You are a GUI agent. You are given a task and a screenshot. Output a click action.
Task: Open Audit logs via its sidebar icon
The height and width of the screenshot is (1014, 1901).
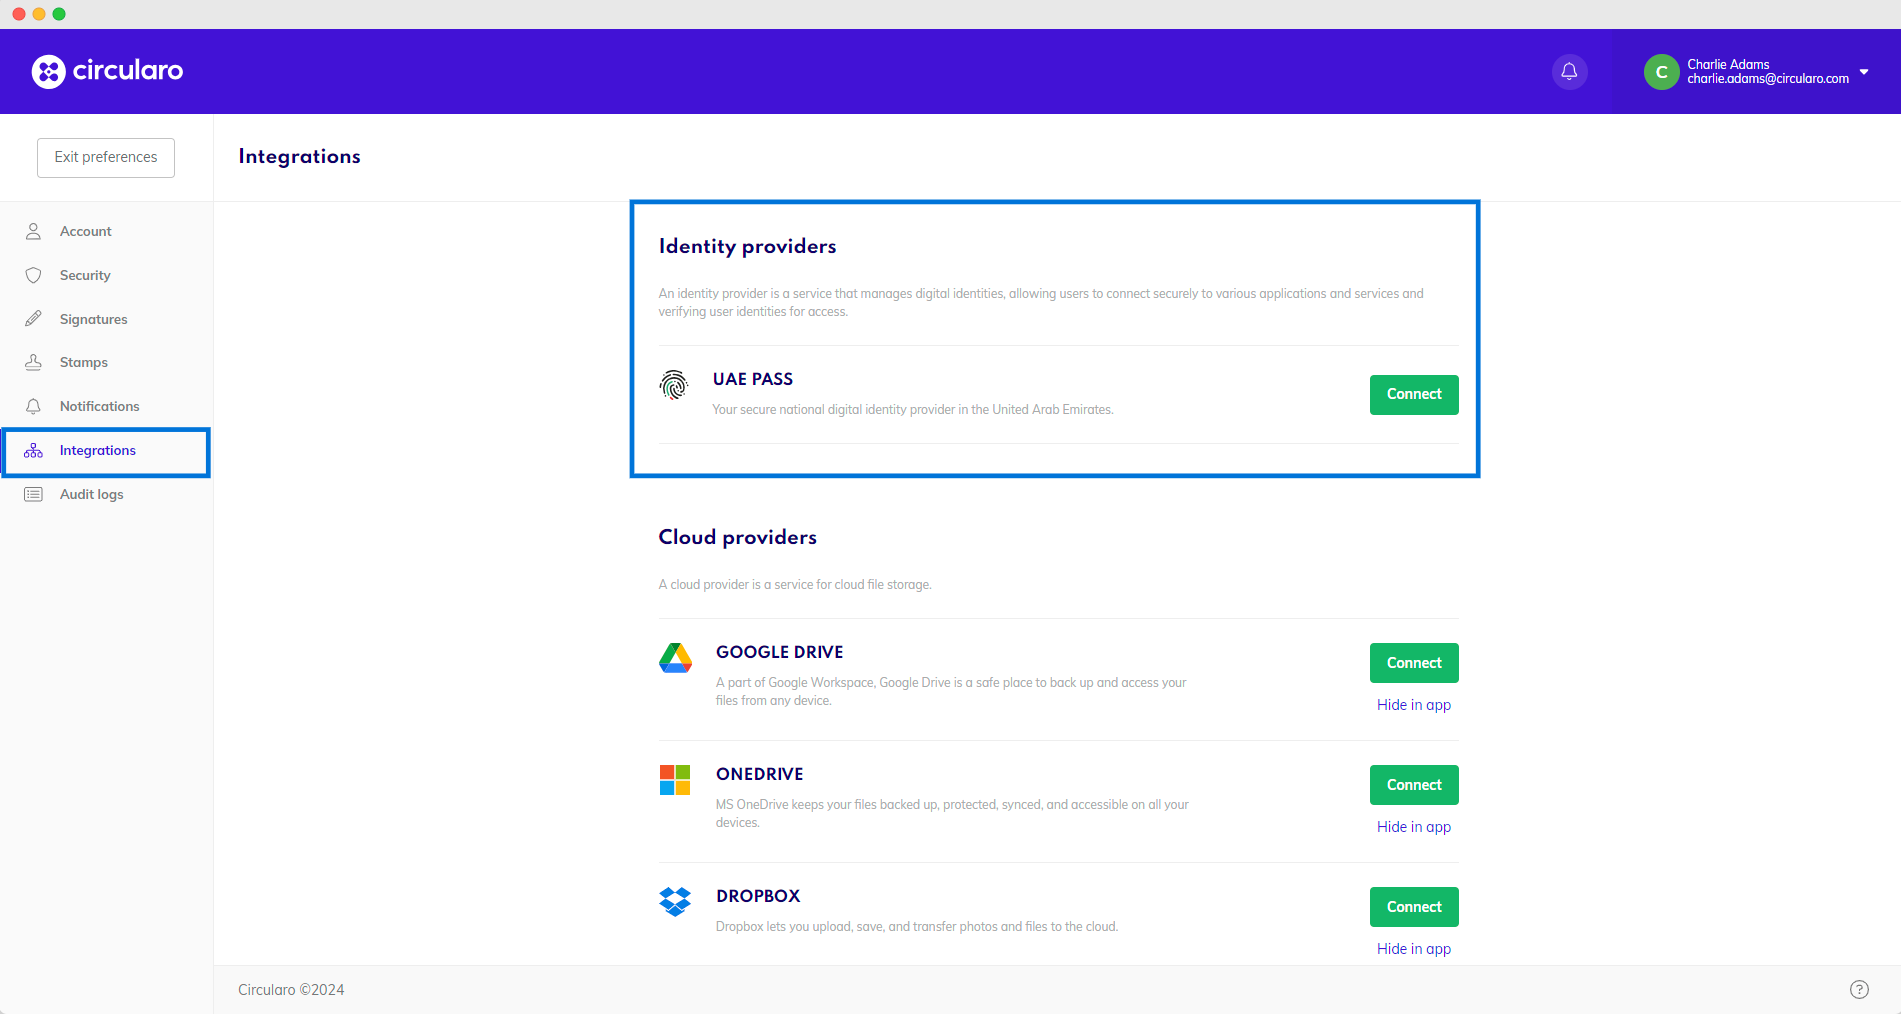tap(33, 493)
